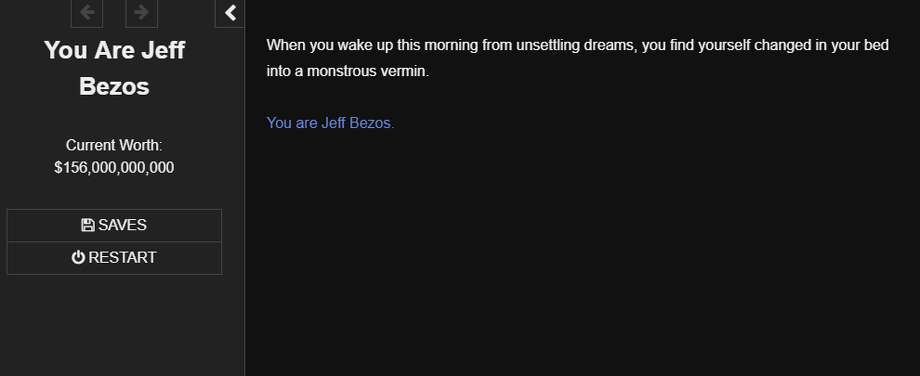This screenshot has height=376, width=920.
Task: Choose RESTART from the sidebar menu
Action: (114, 258)
